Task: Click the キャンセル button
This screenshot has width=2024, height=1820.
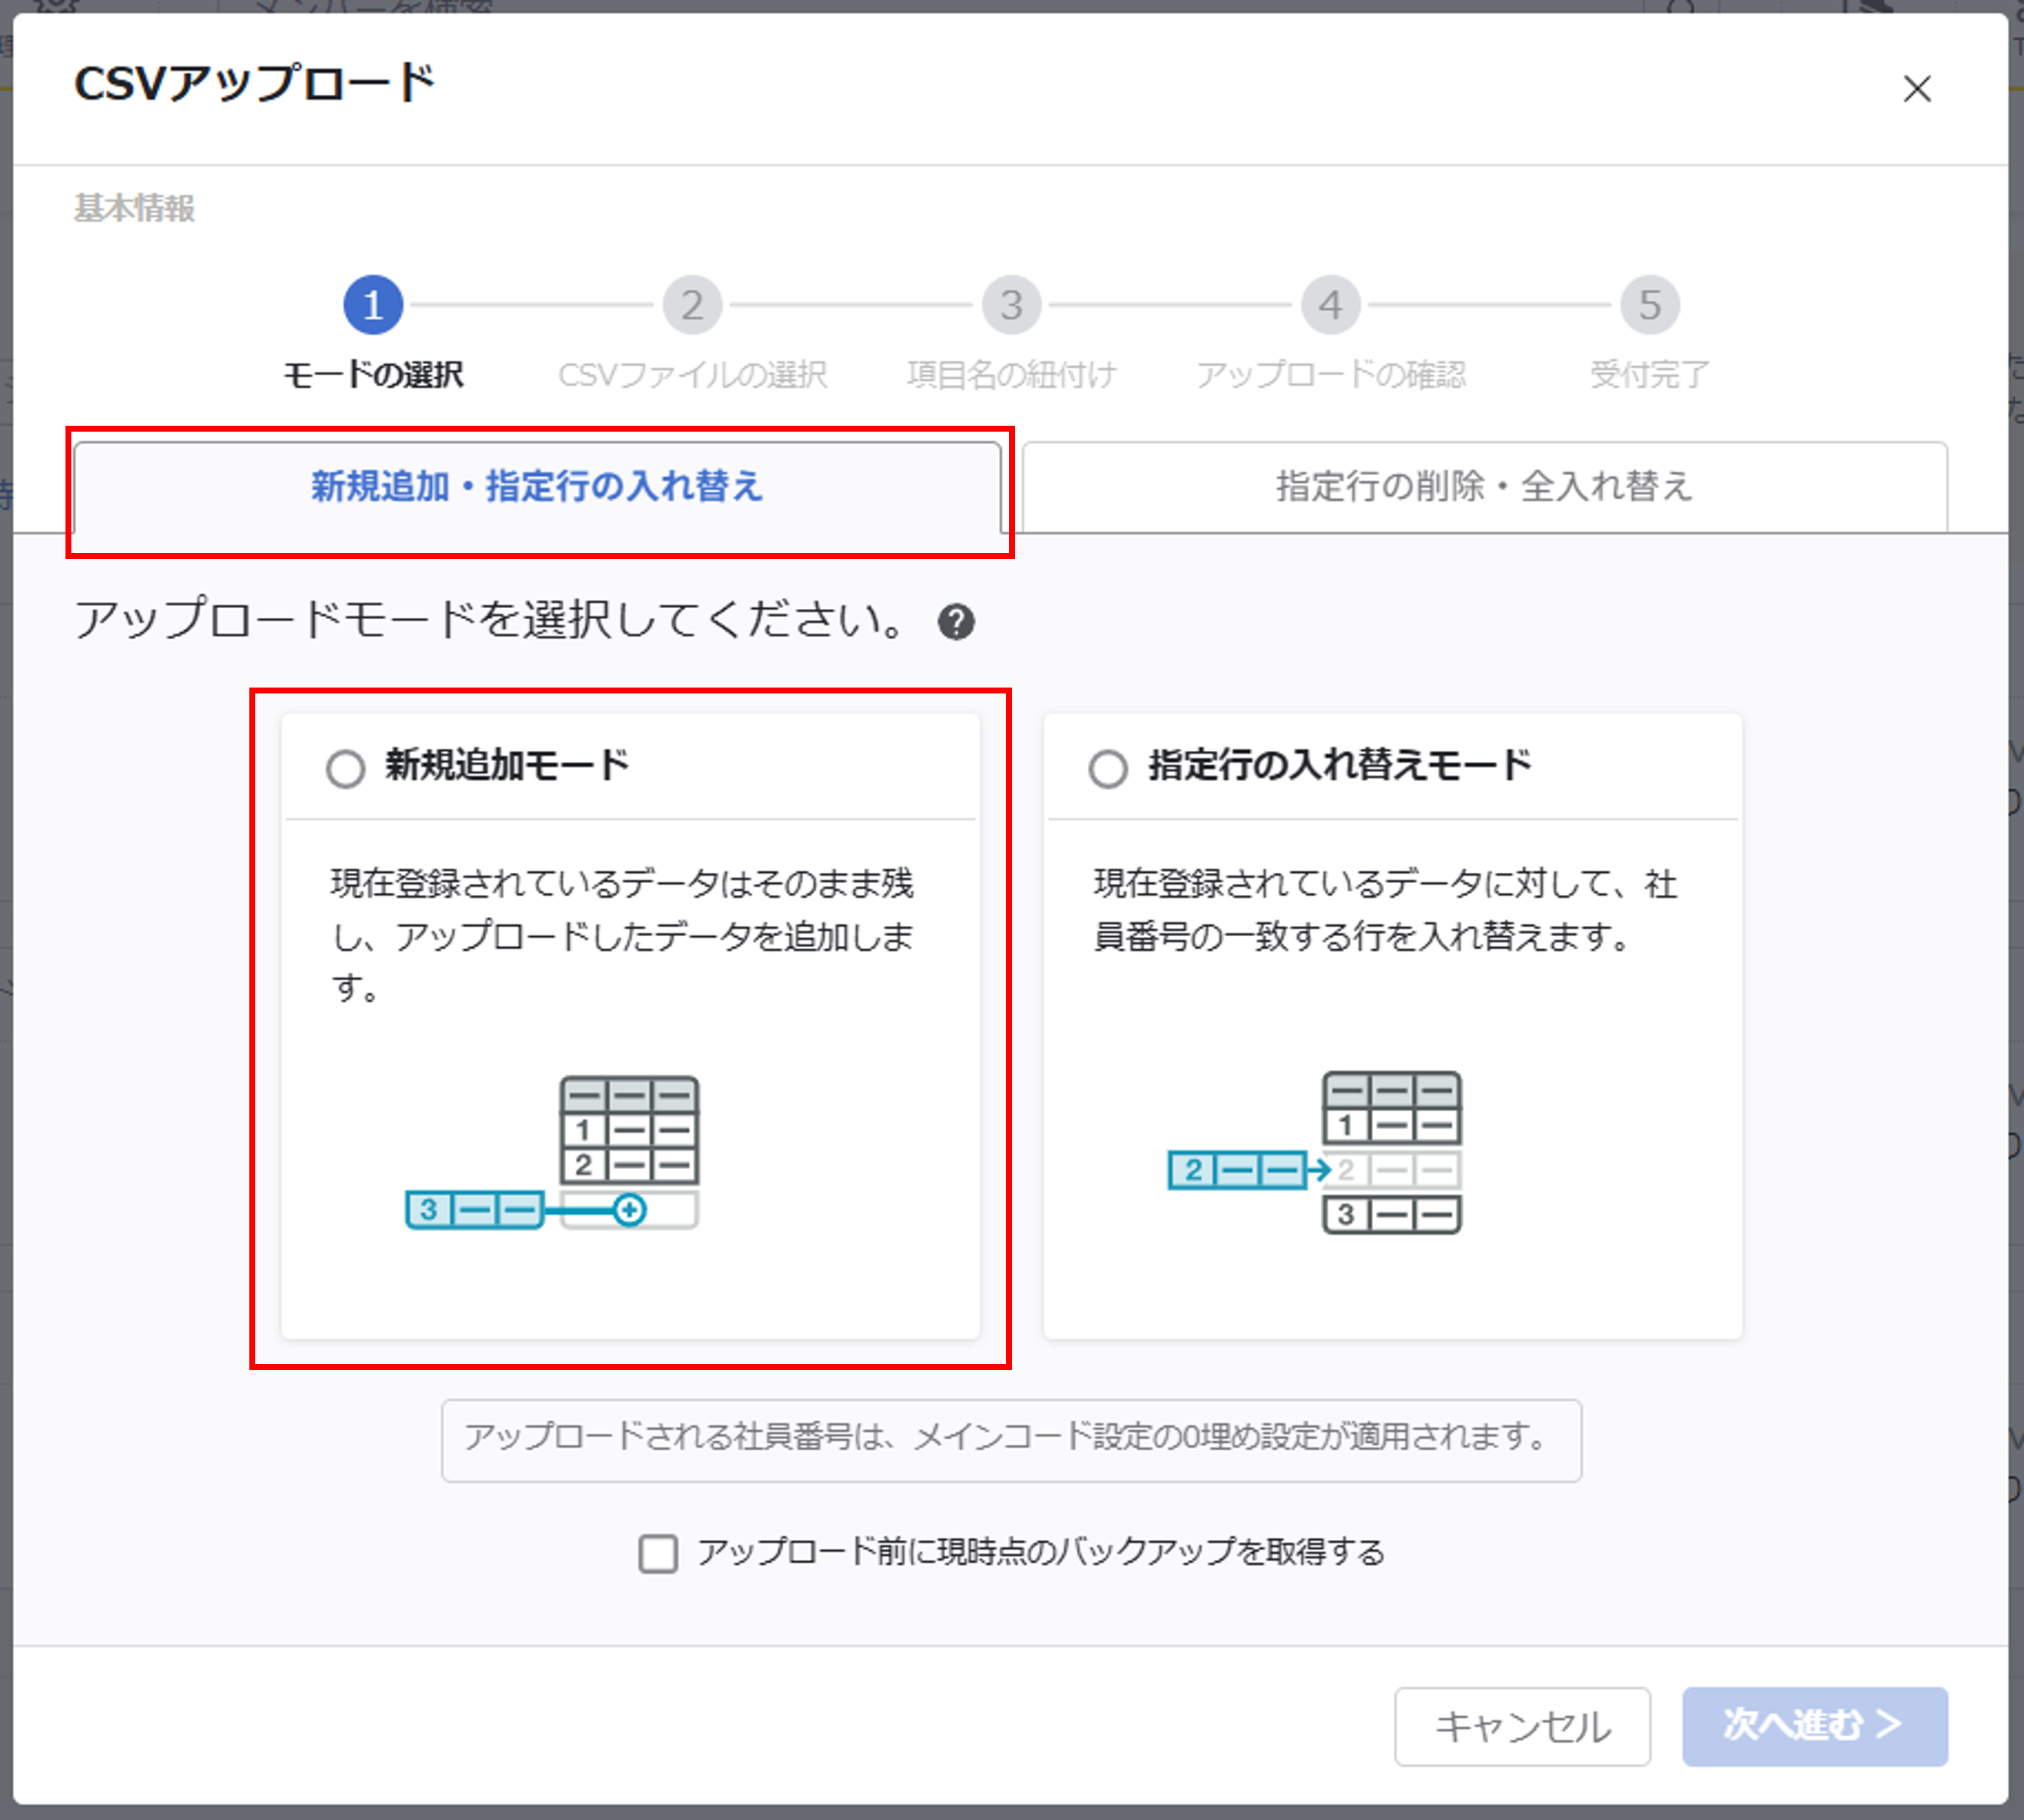Action: (x=1523, y=1726)
